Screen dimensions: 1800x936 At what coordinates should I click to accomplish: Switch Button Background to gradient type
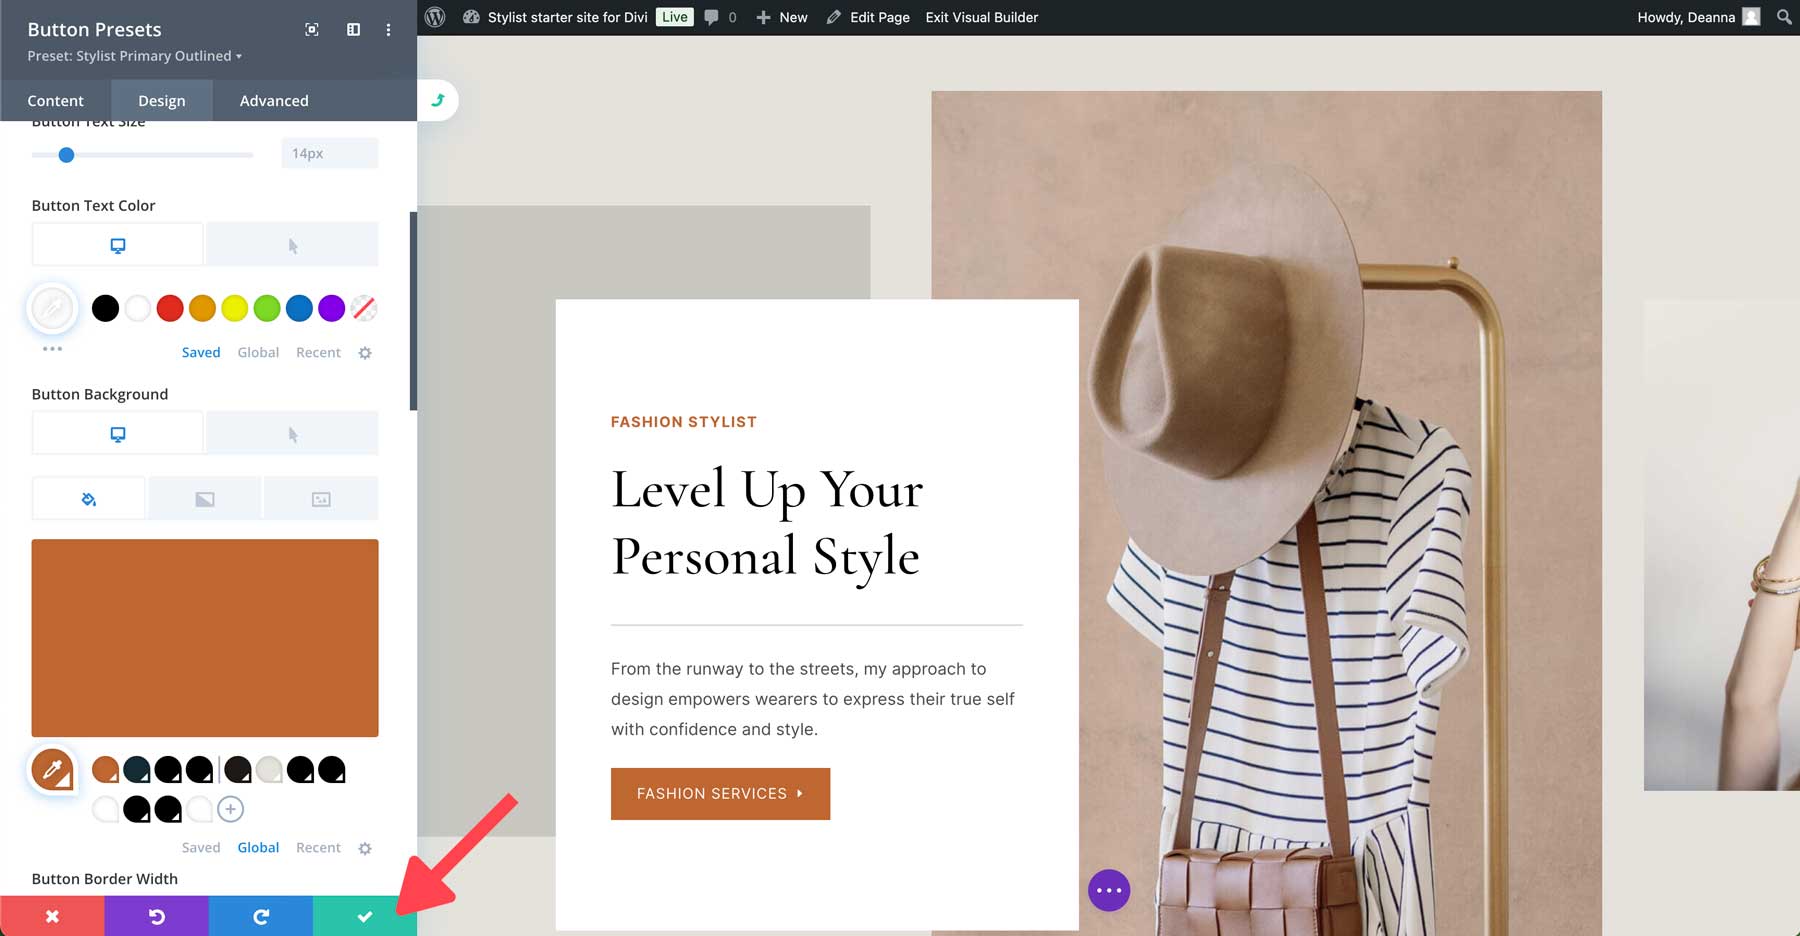tap(204, 498)
